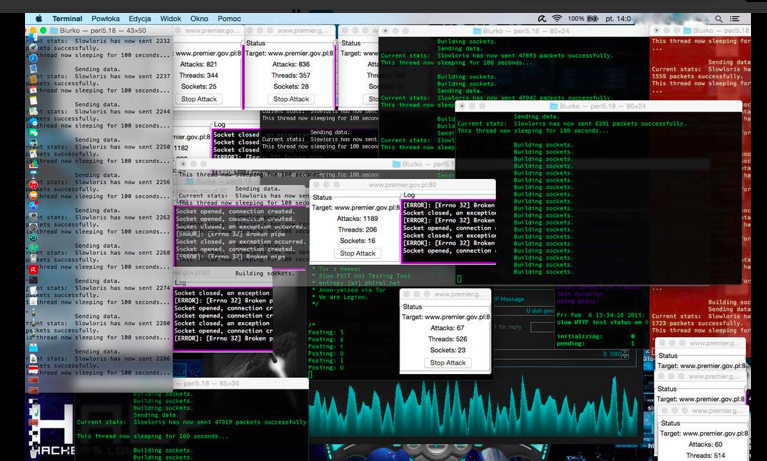This screenshot has height=461, width=767.
Task: Open Finder from the Dock
Action: [33, 38]
